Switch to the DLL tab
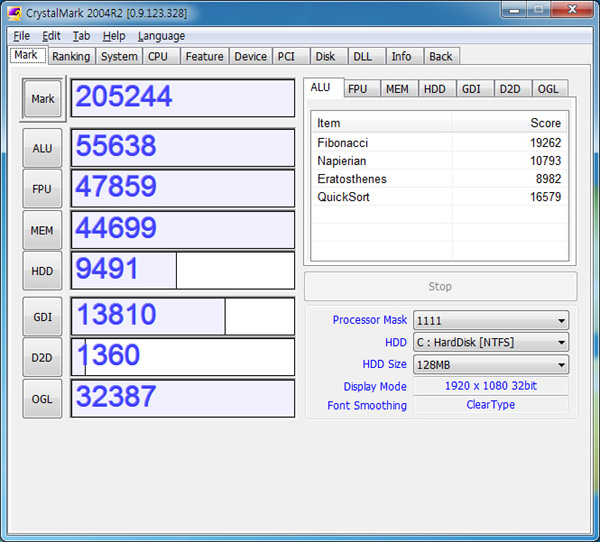Image resolution: width=600 pixels, height=542 pixels. [x=367, y=56]
